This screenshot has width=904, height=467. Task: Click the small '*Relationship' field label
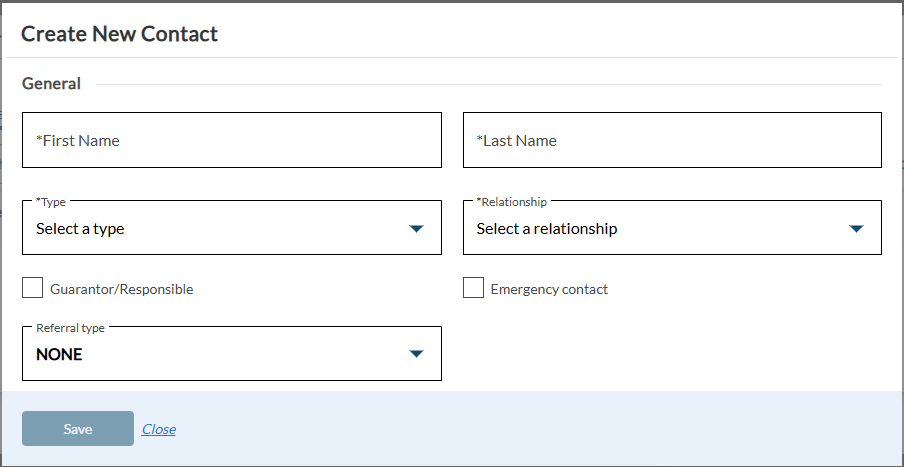click(x=512, y=202)
